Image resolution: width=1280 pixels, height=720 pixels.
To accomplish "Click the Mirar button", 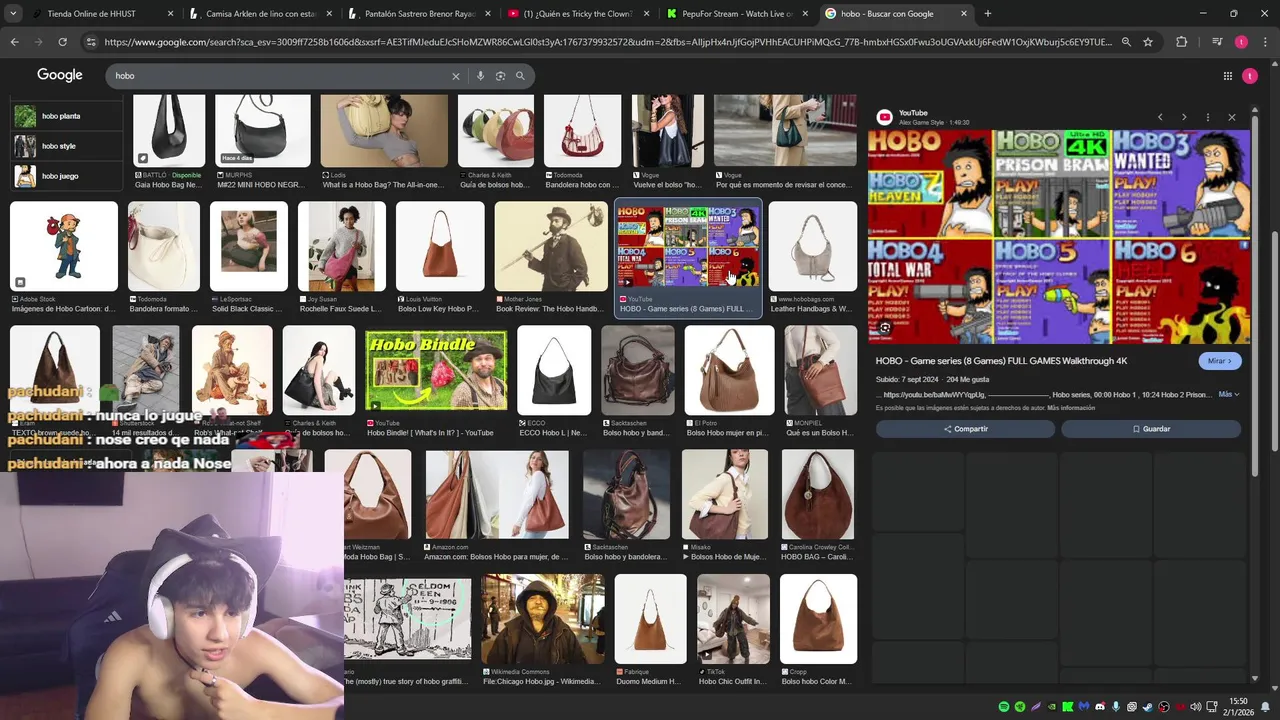I will point(1220,361).
